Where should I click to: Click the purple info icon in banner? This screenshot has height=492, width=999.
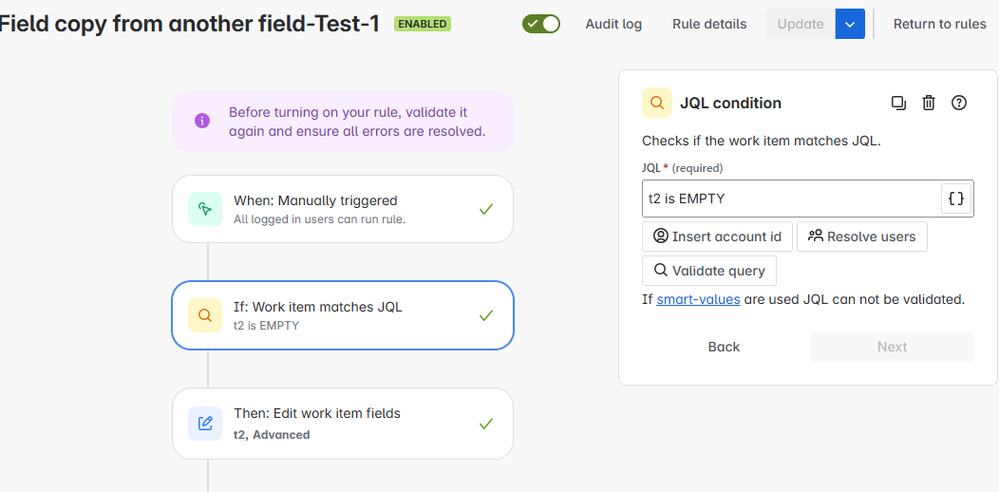pyautogui.click(x=202, y=121)
